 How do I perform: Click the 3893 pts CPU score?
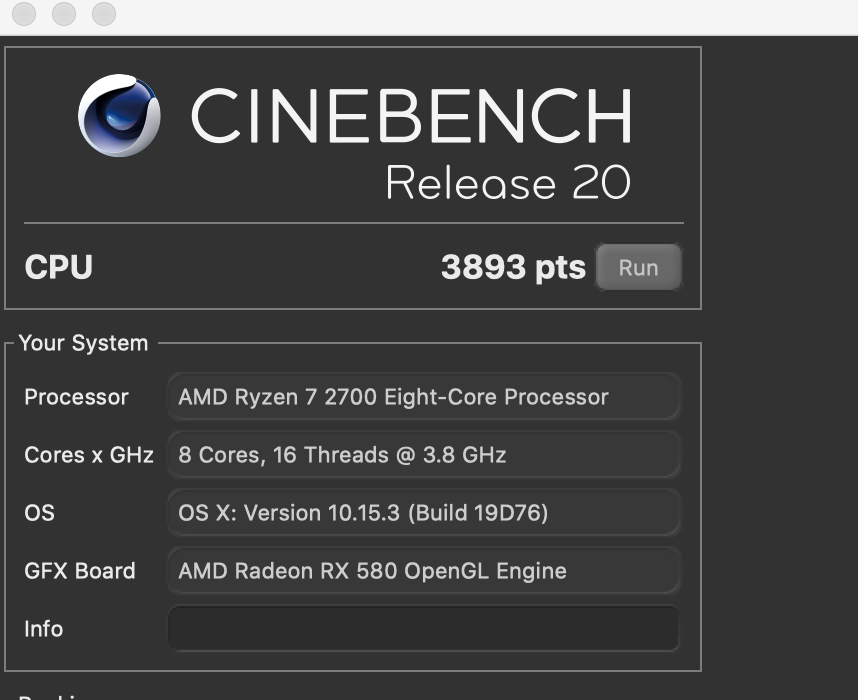(513, 267)
